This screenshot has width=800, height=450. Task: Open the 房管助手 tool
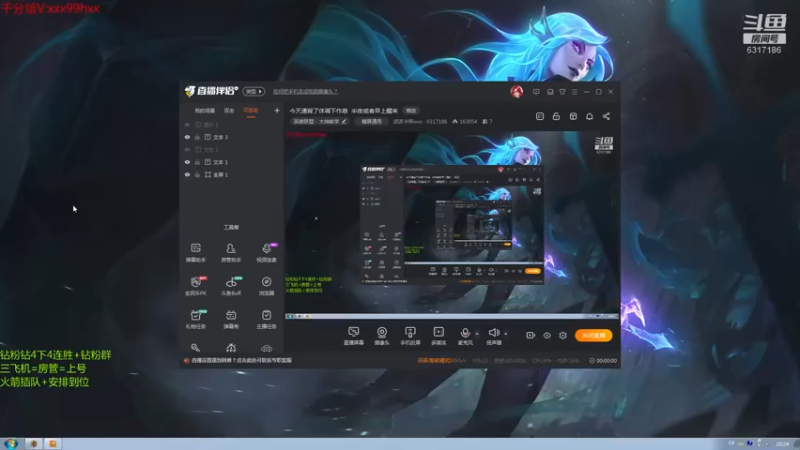[231, 252]
